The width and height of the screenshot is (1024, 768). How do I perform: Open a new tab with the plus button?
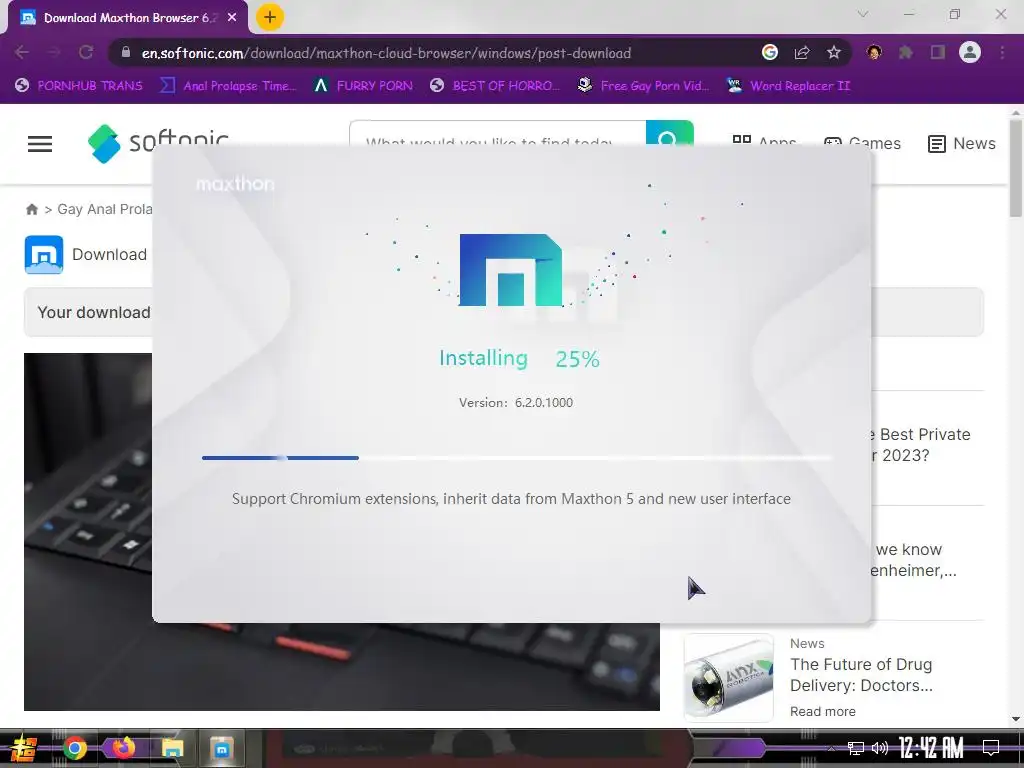point(270,17)
